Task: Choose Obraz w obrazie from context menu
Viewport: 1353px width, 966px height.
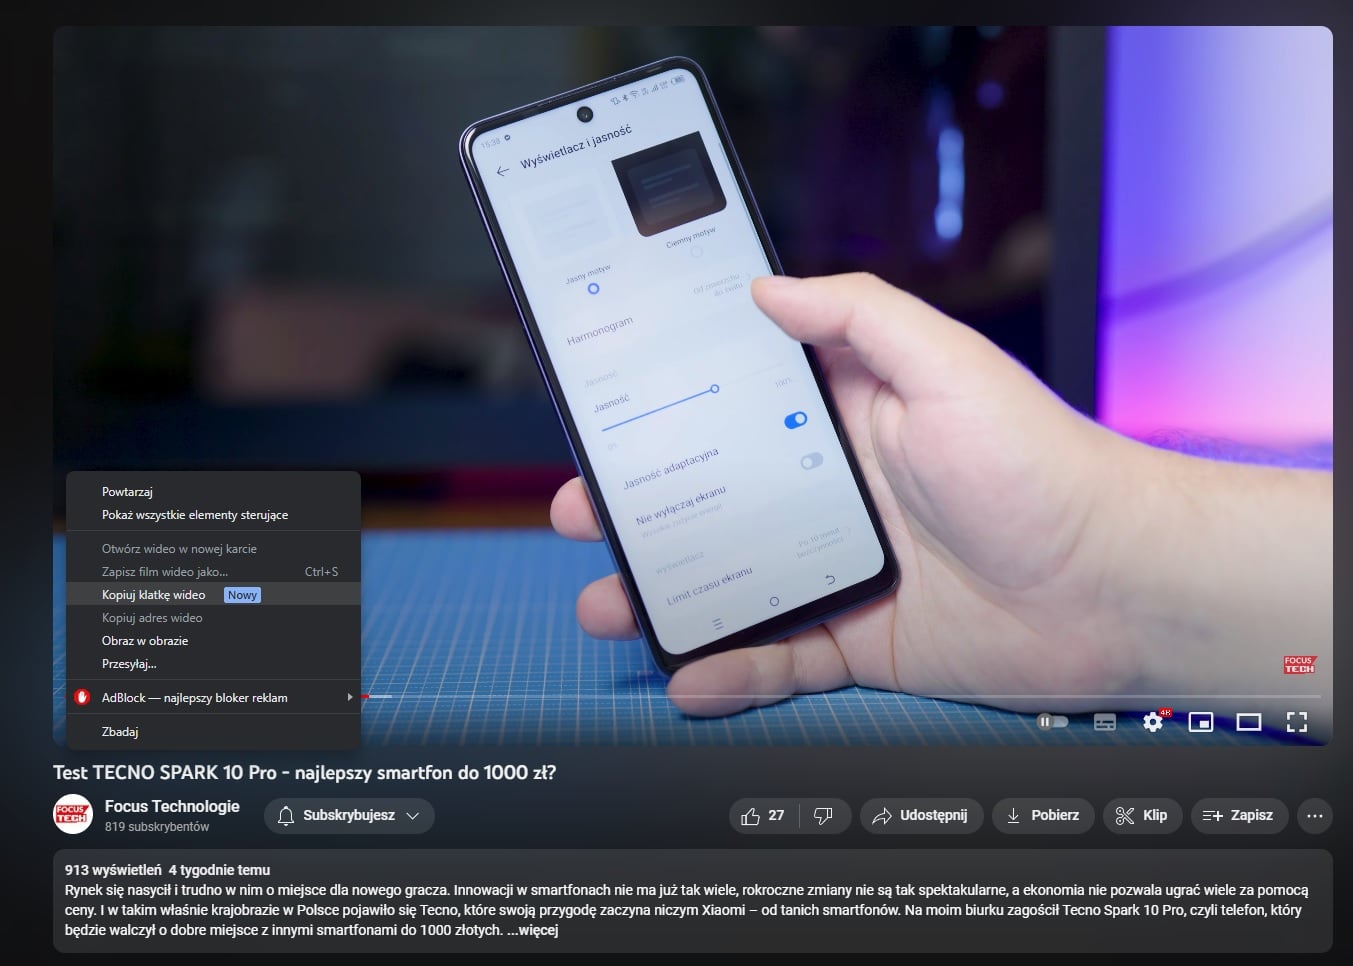Action: (145, 641)
